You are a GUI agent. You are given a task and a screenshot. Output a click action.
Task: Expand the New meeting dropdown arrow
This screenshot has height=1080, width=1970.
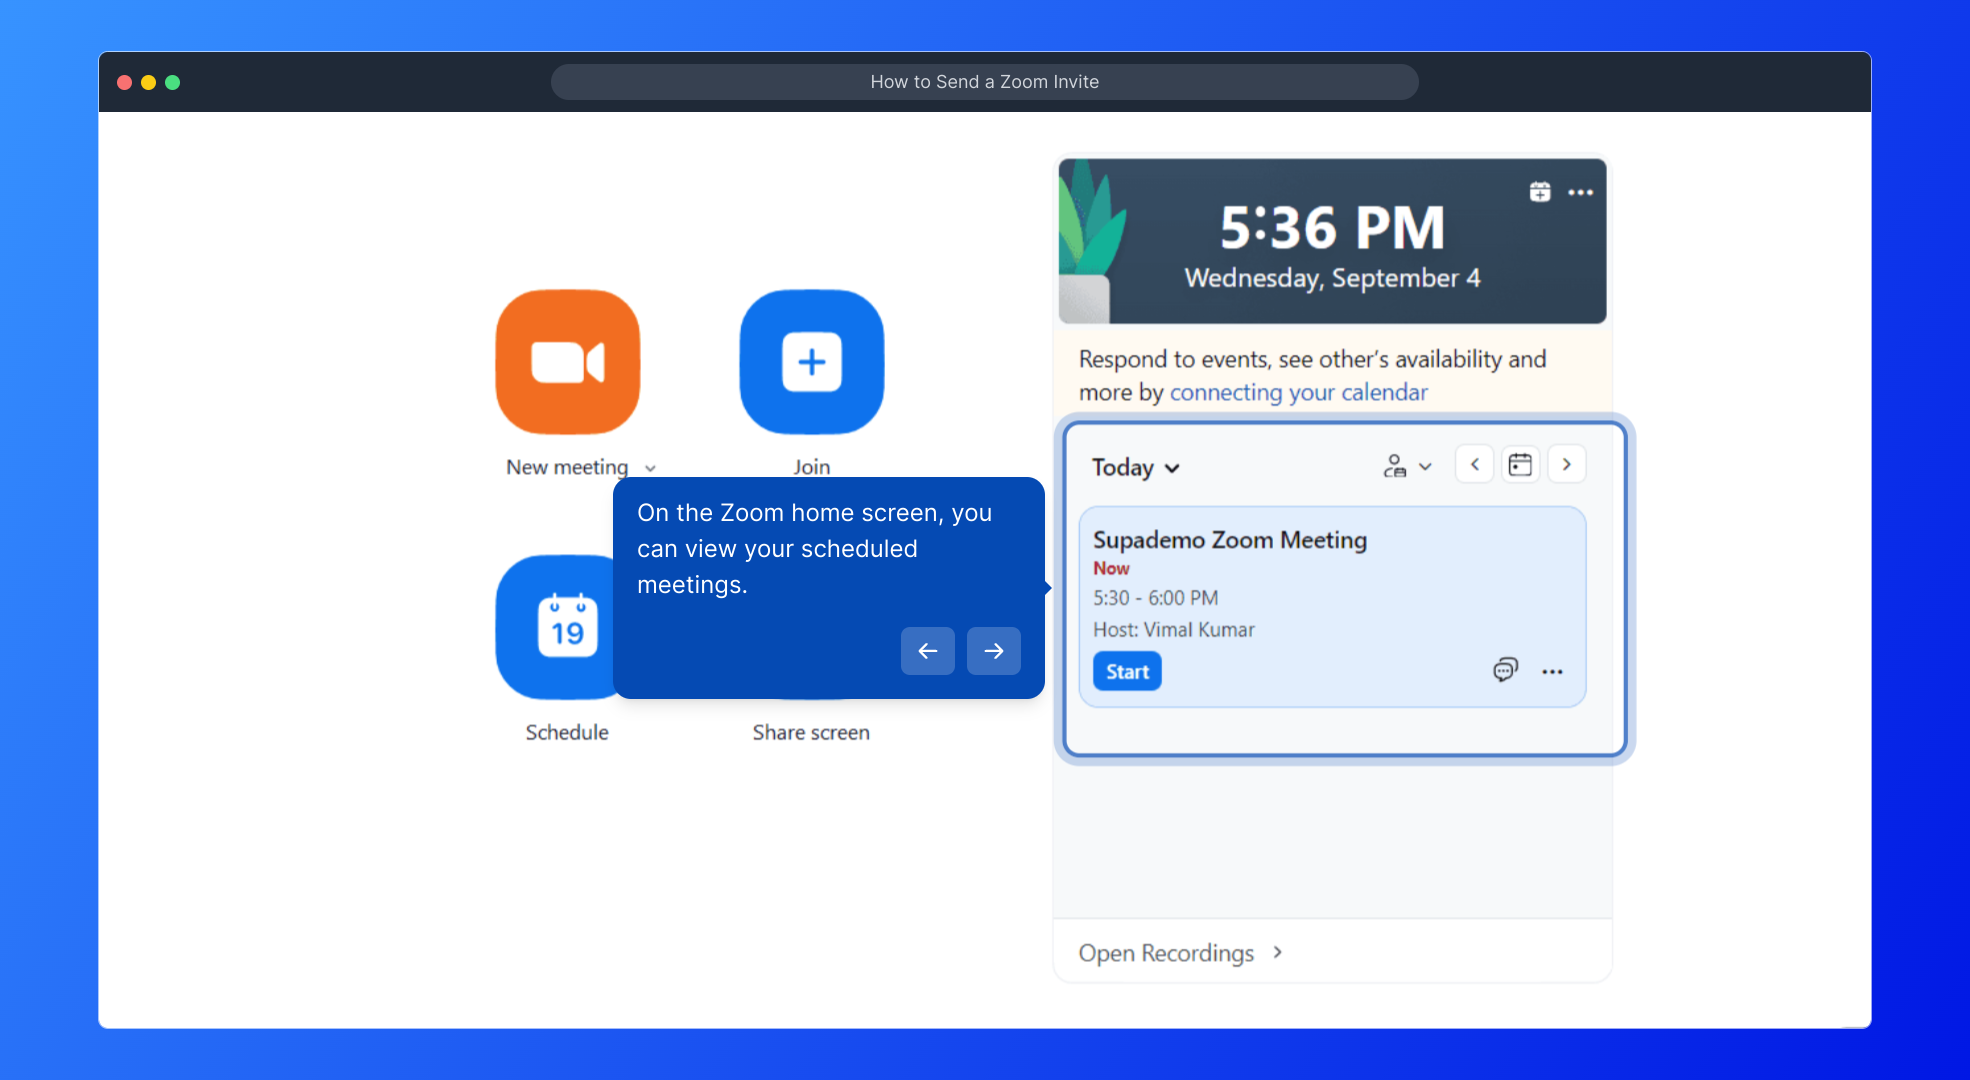click(650, 468)
